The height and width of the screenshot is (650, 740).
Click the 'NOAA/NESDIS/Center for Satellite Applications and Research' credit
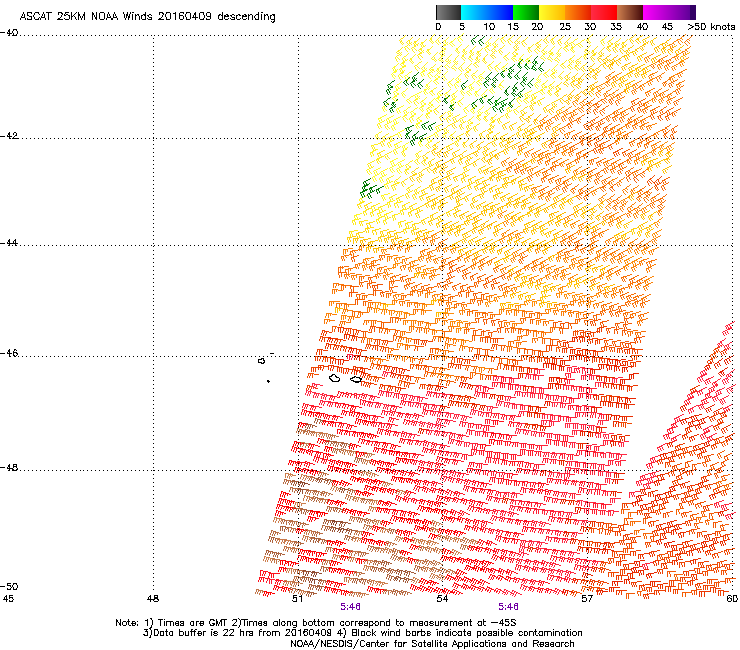pos(432,644)
